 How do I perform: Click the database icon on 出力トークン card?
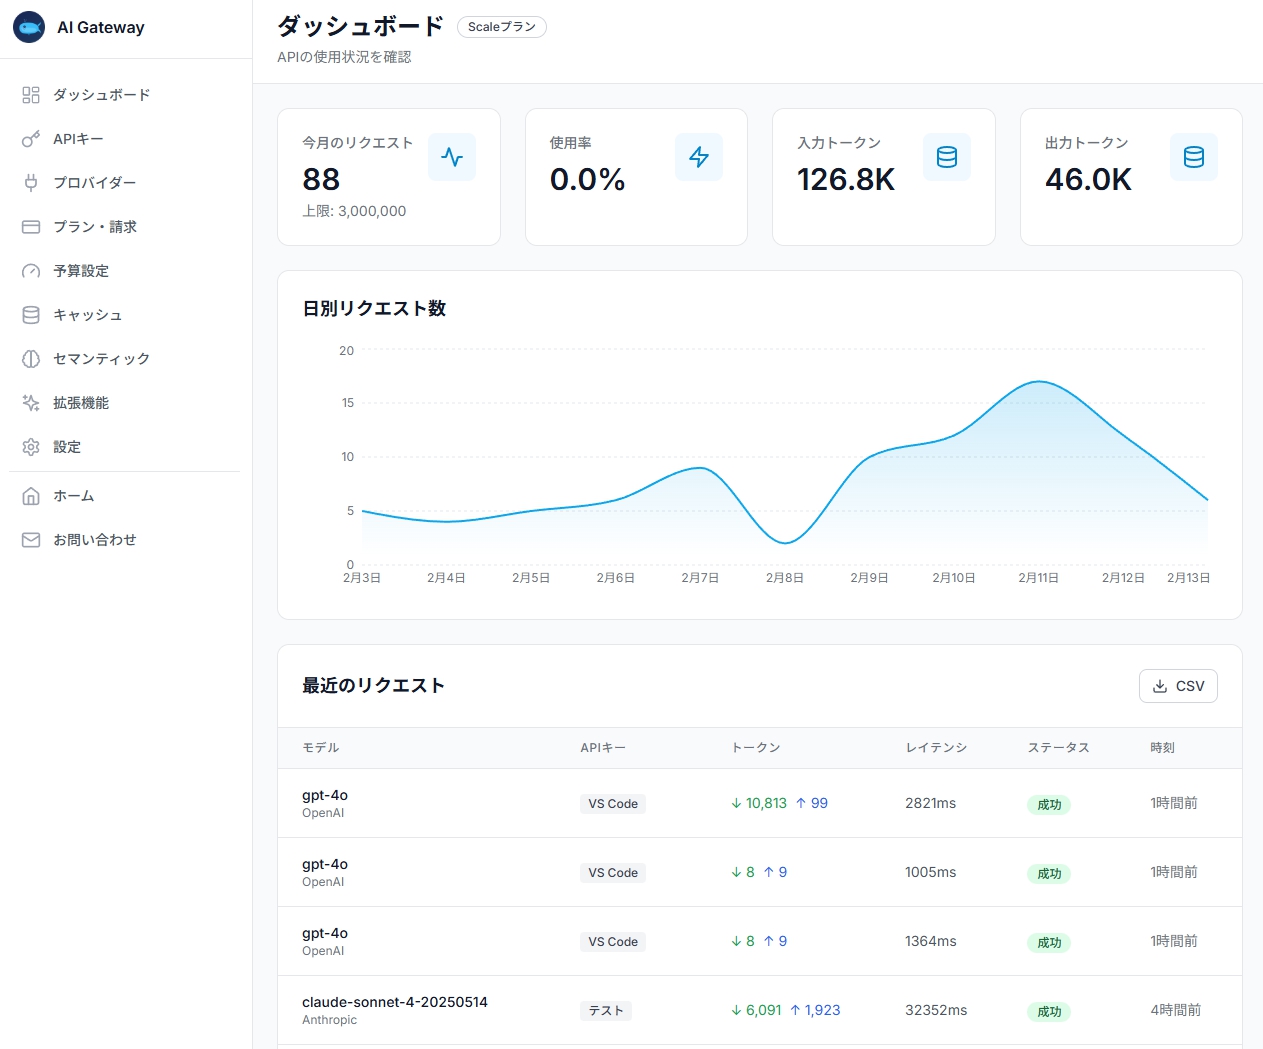click(x=1193, y=157)
